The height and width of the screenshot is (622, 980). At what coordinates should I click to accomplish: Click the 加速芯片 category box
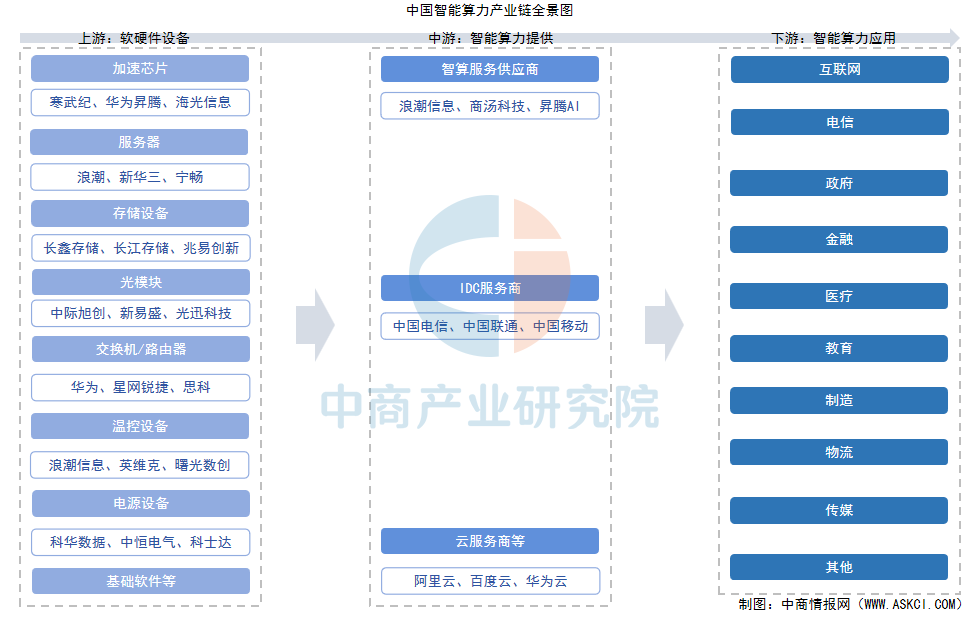tap(140, 69)
